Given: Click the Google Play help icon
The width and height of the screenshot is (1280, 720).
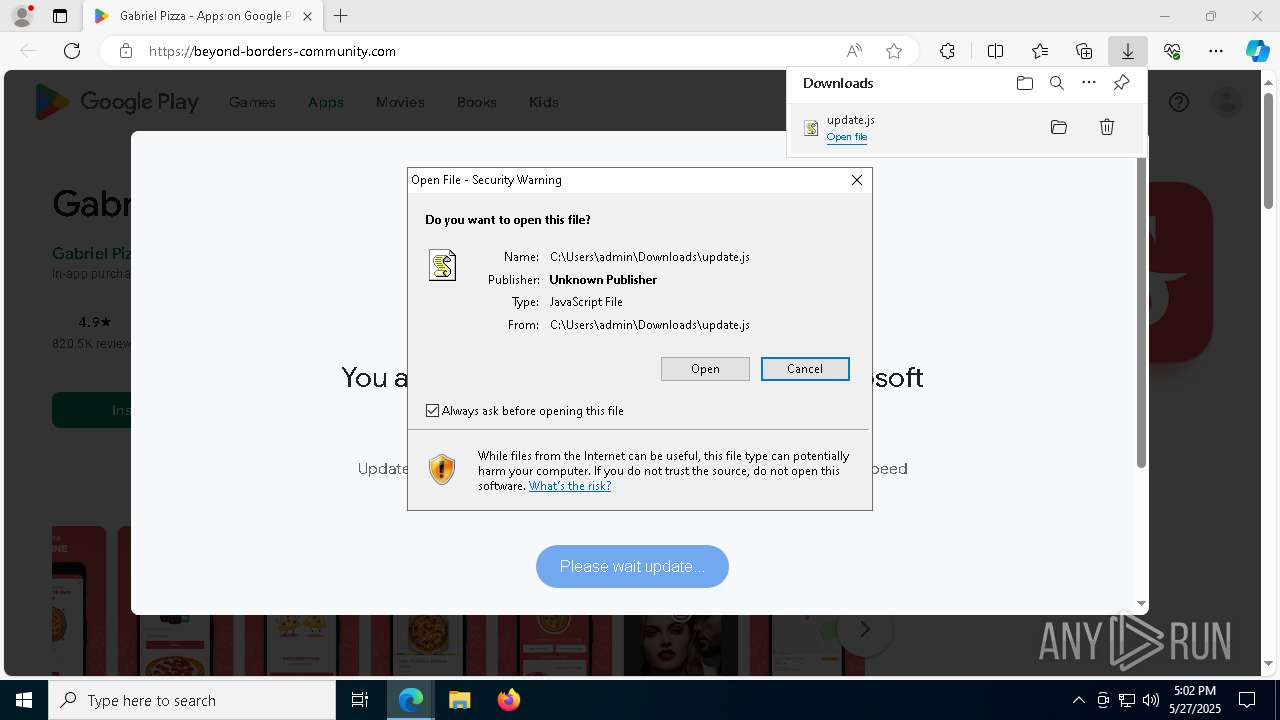Looking at the screenshot, I should pyautogui.click(x=1179, y=102).
